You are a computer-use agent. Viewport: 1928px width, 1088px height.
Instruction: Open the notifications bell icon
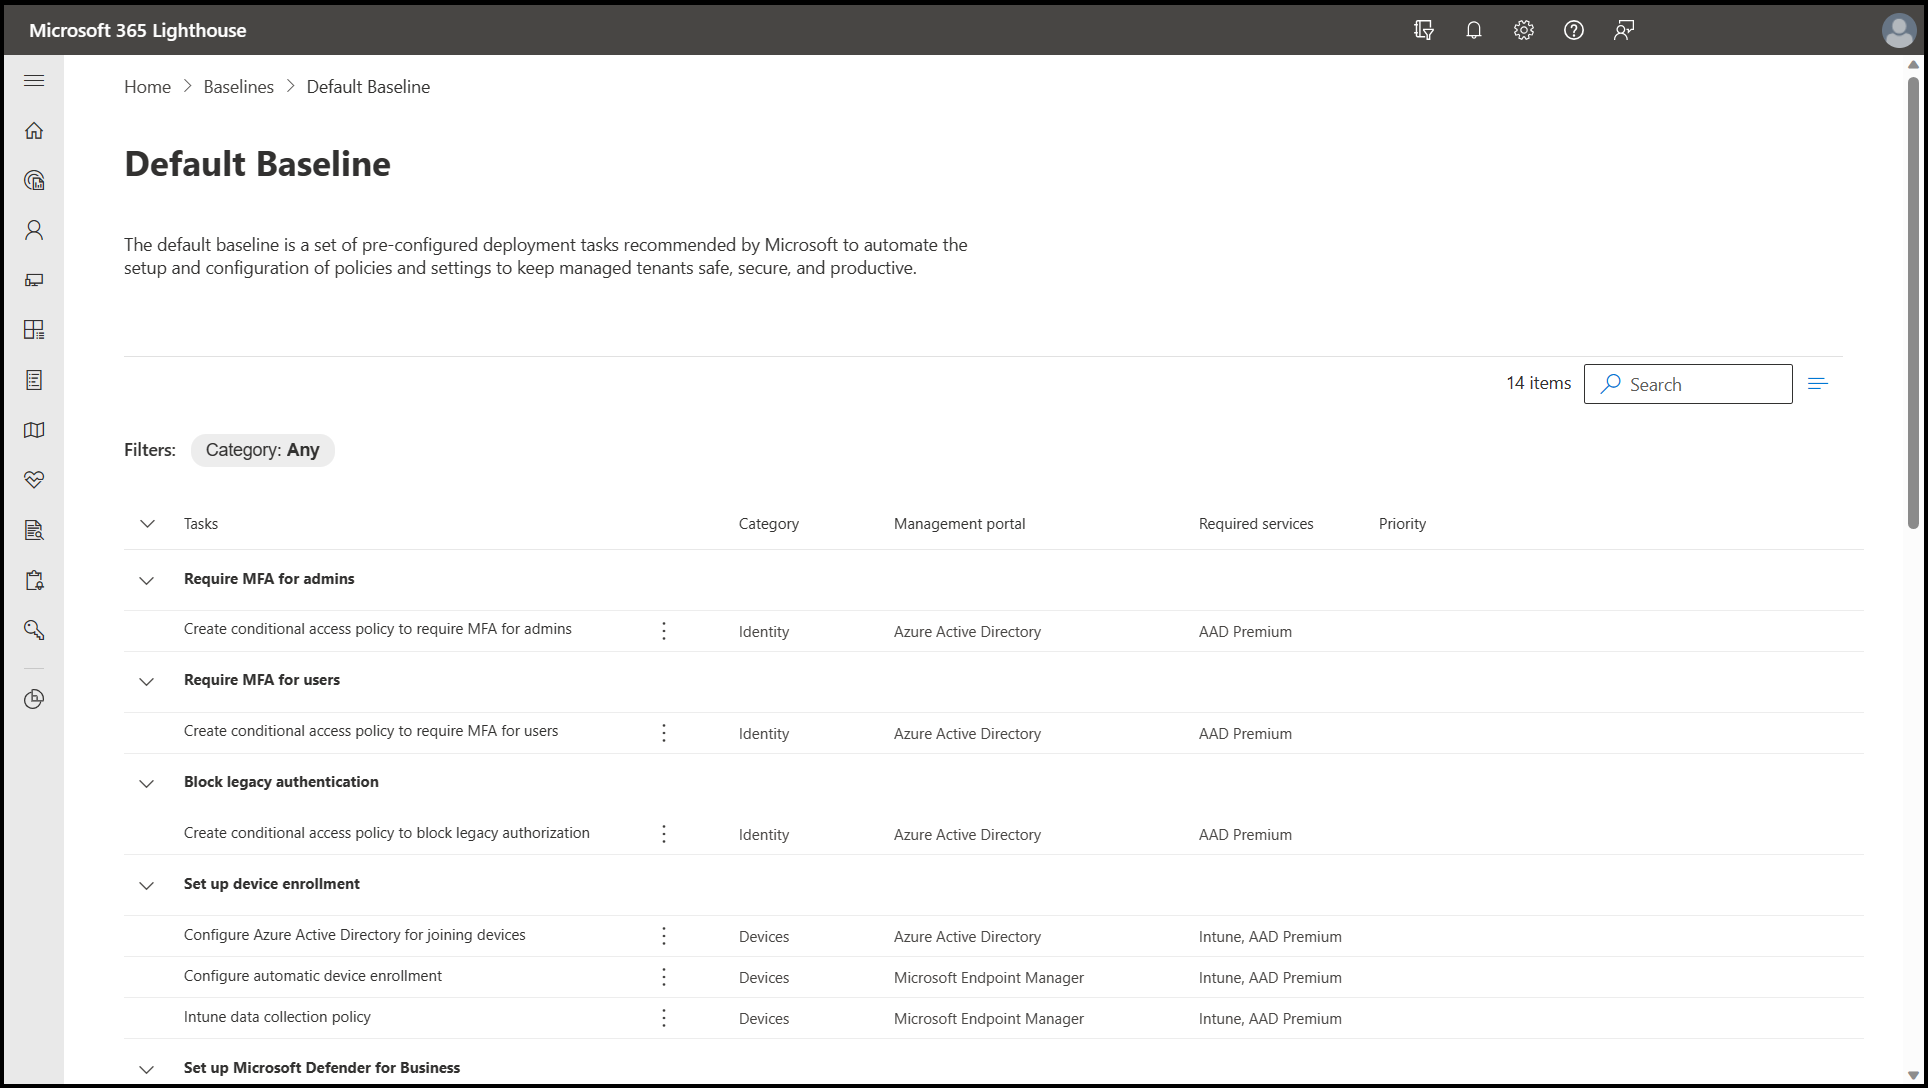[x=1473, y=30]
